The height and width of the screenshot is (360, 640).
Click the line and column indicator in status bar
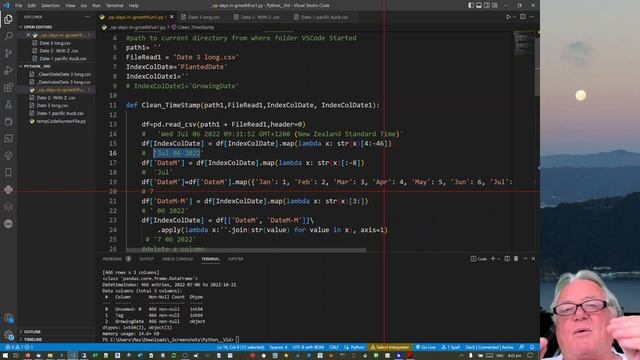pos(240,347)
